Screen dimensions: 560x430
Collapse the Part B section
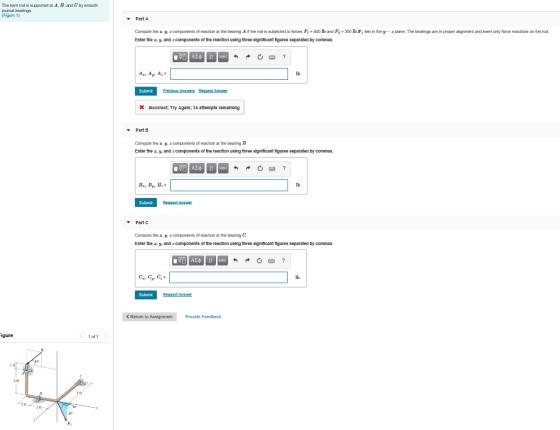[x=129, y=130]
